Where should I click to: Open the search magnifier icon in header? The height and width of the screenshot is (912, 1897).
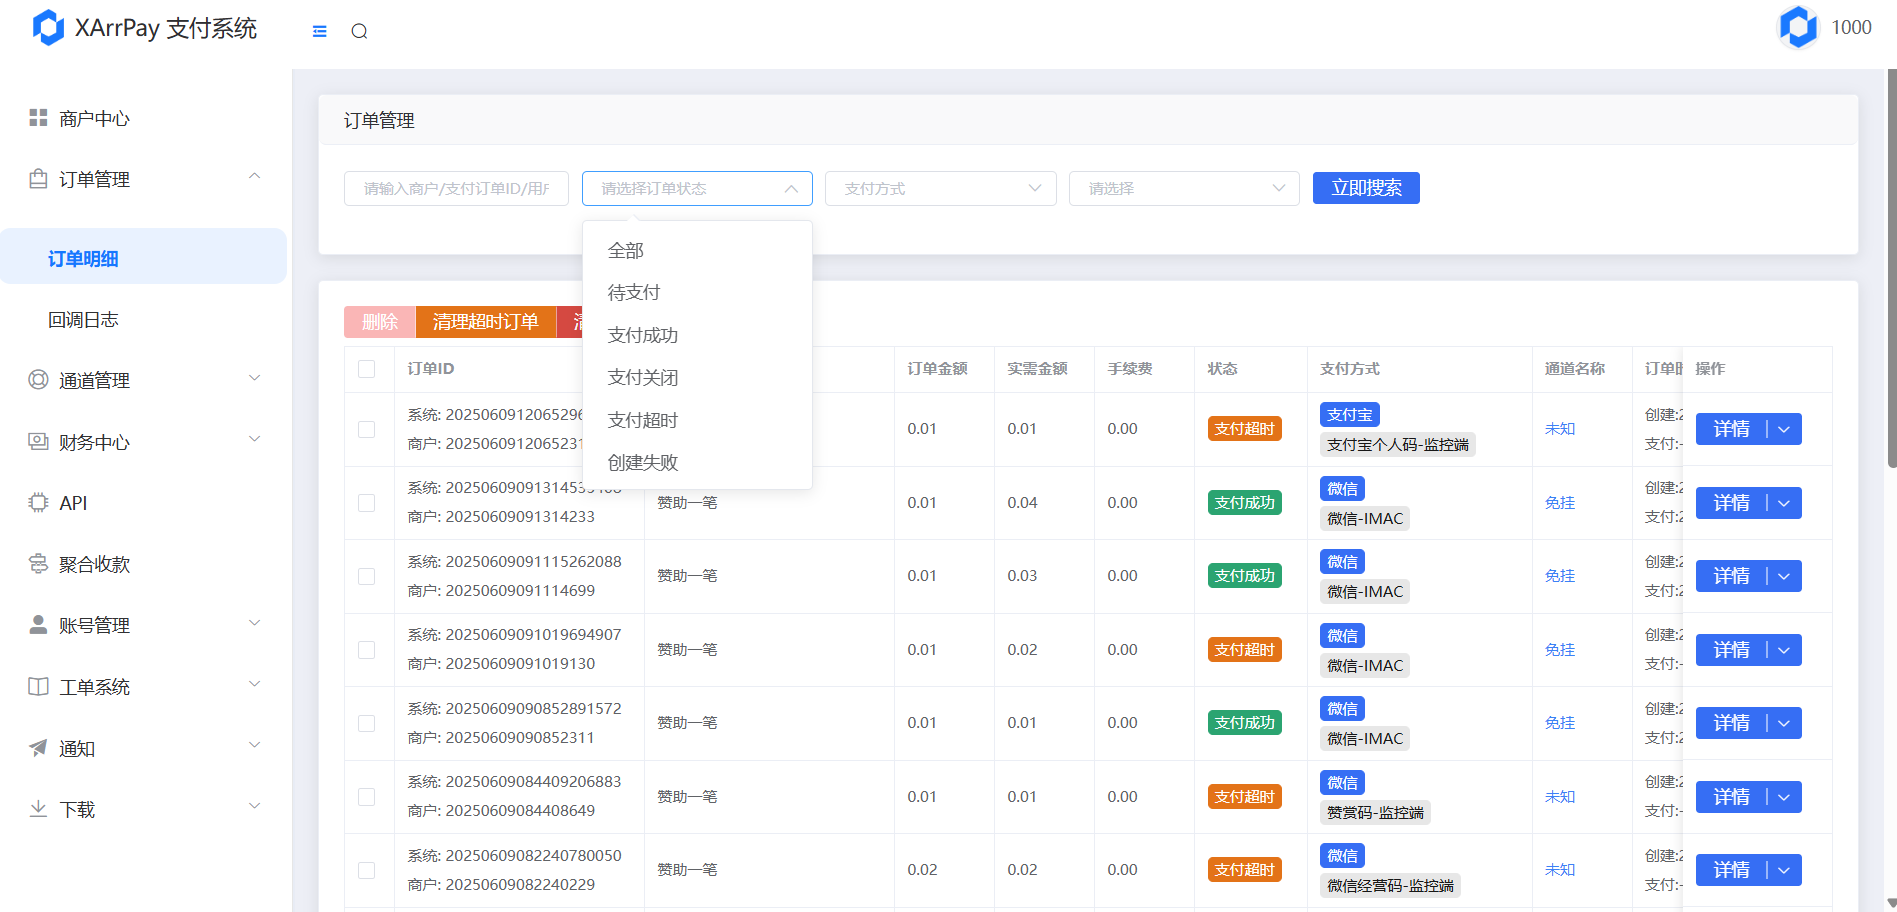[359, 31]
